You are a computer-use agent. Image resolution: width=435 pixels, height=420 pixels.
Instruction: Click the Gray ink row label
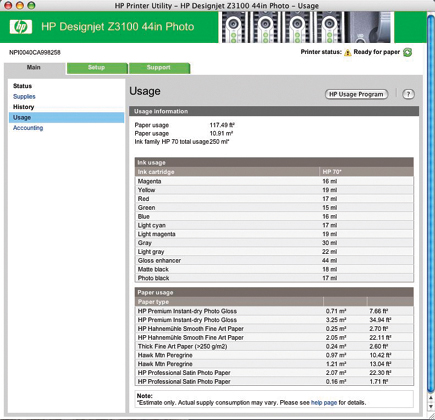pos(145,243)
